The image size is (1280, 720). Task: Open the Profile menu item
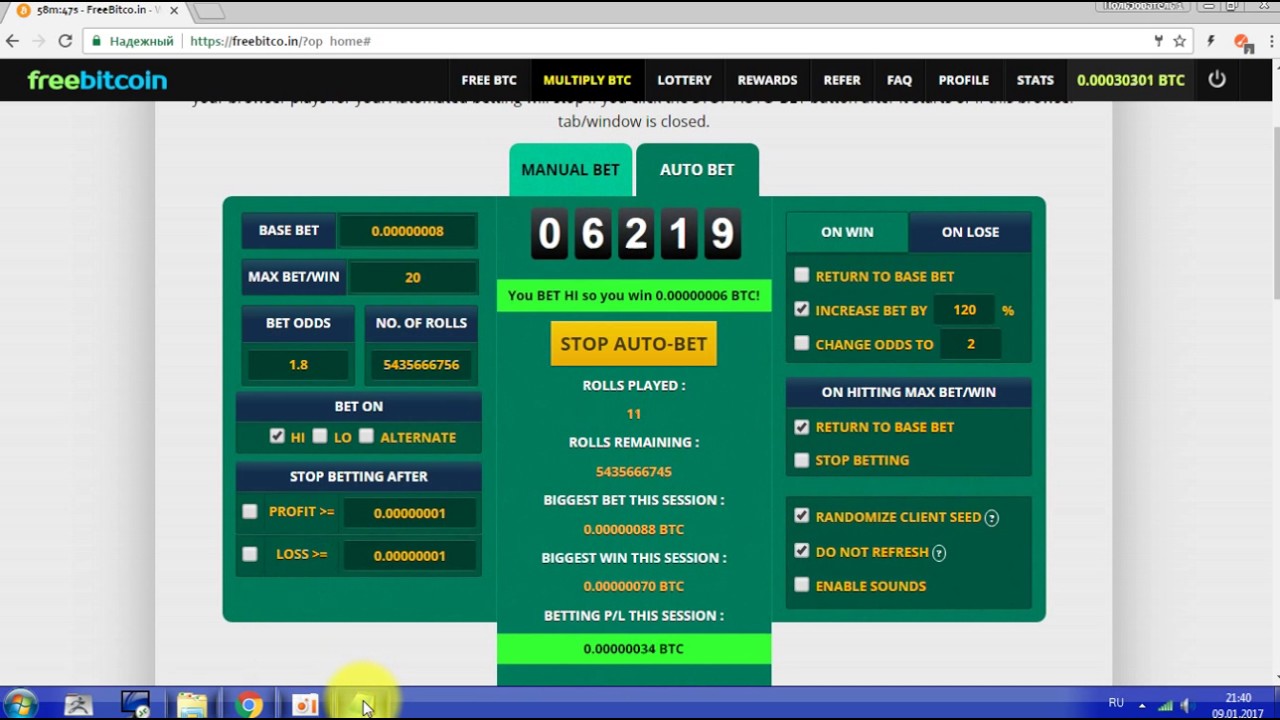[x=963, y=80]
